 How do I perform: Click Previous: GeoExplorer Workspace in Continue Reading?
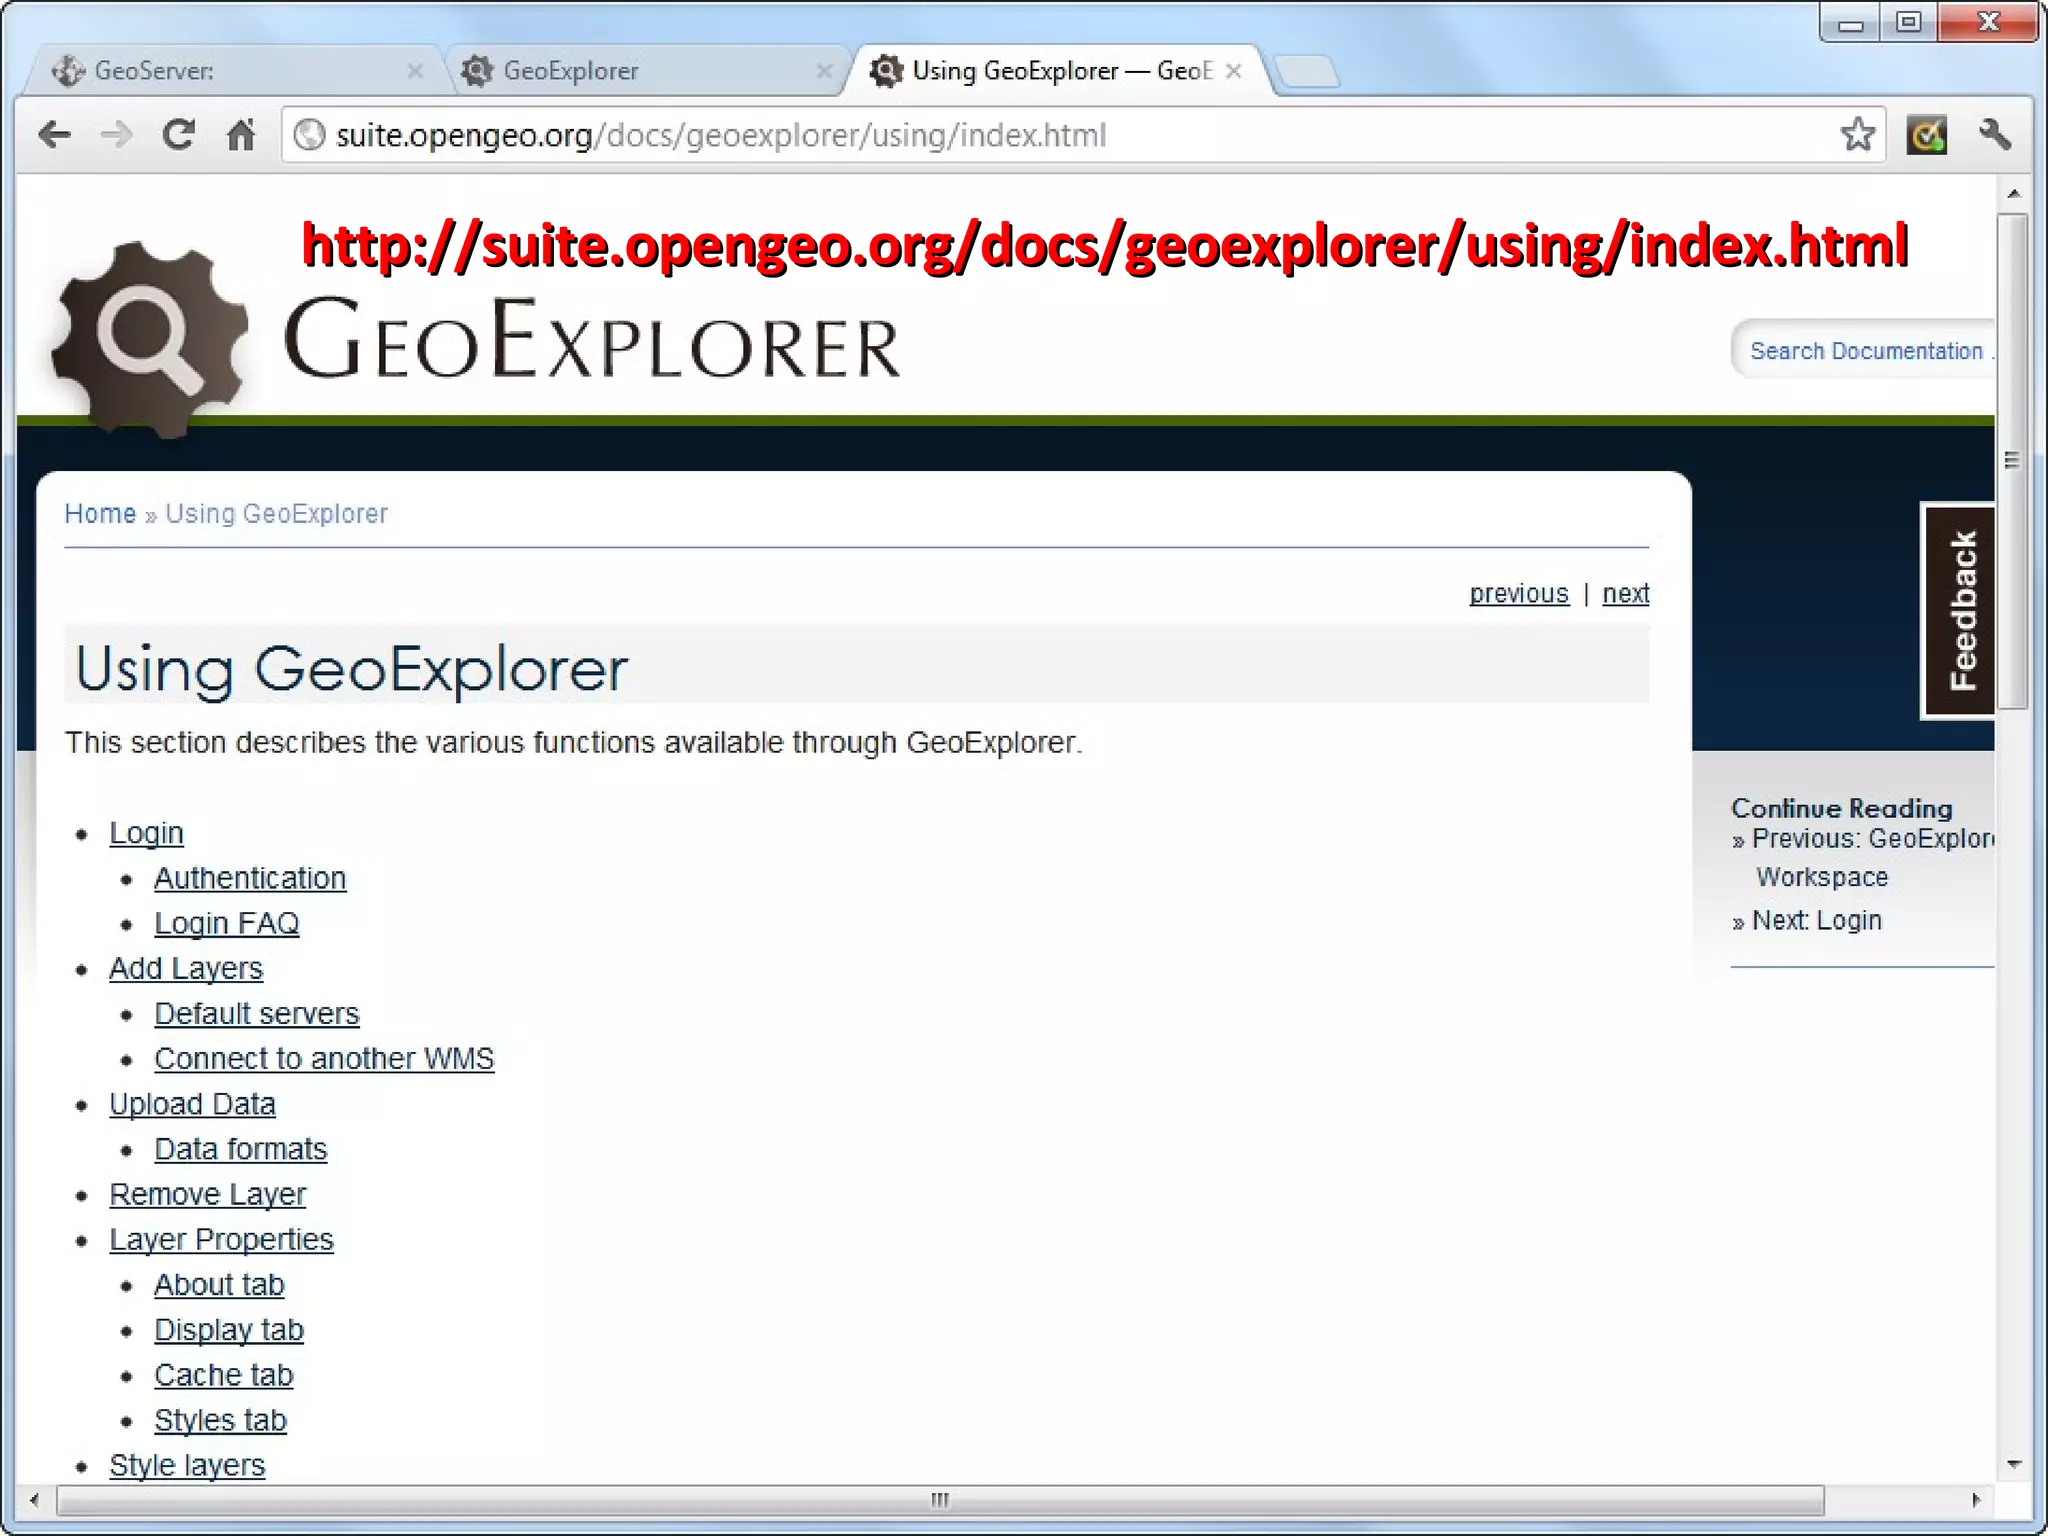1865,857
